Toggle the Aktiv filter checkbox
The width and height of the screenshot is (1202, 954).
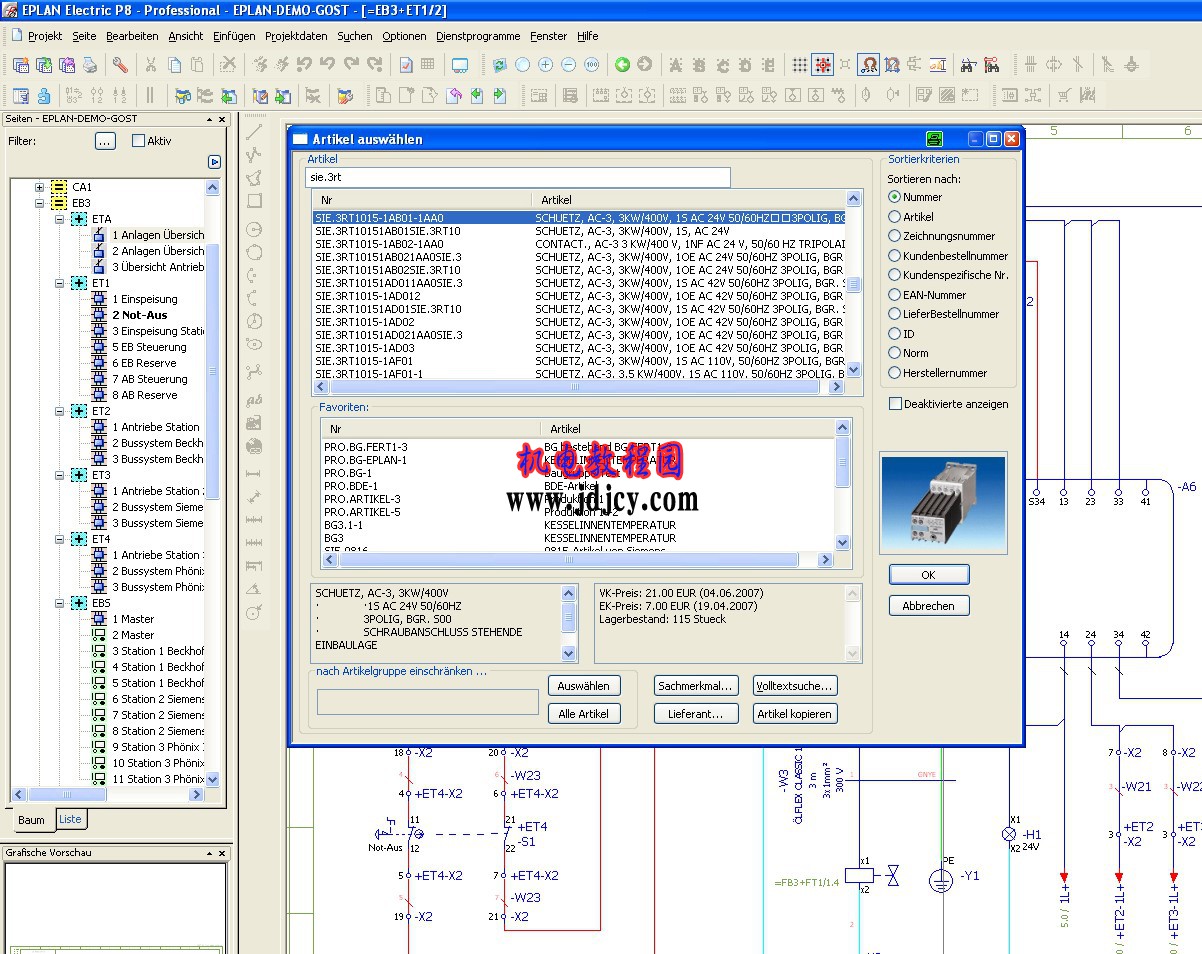click(139, 141)
